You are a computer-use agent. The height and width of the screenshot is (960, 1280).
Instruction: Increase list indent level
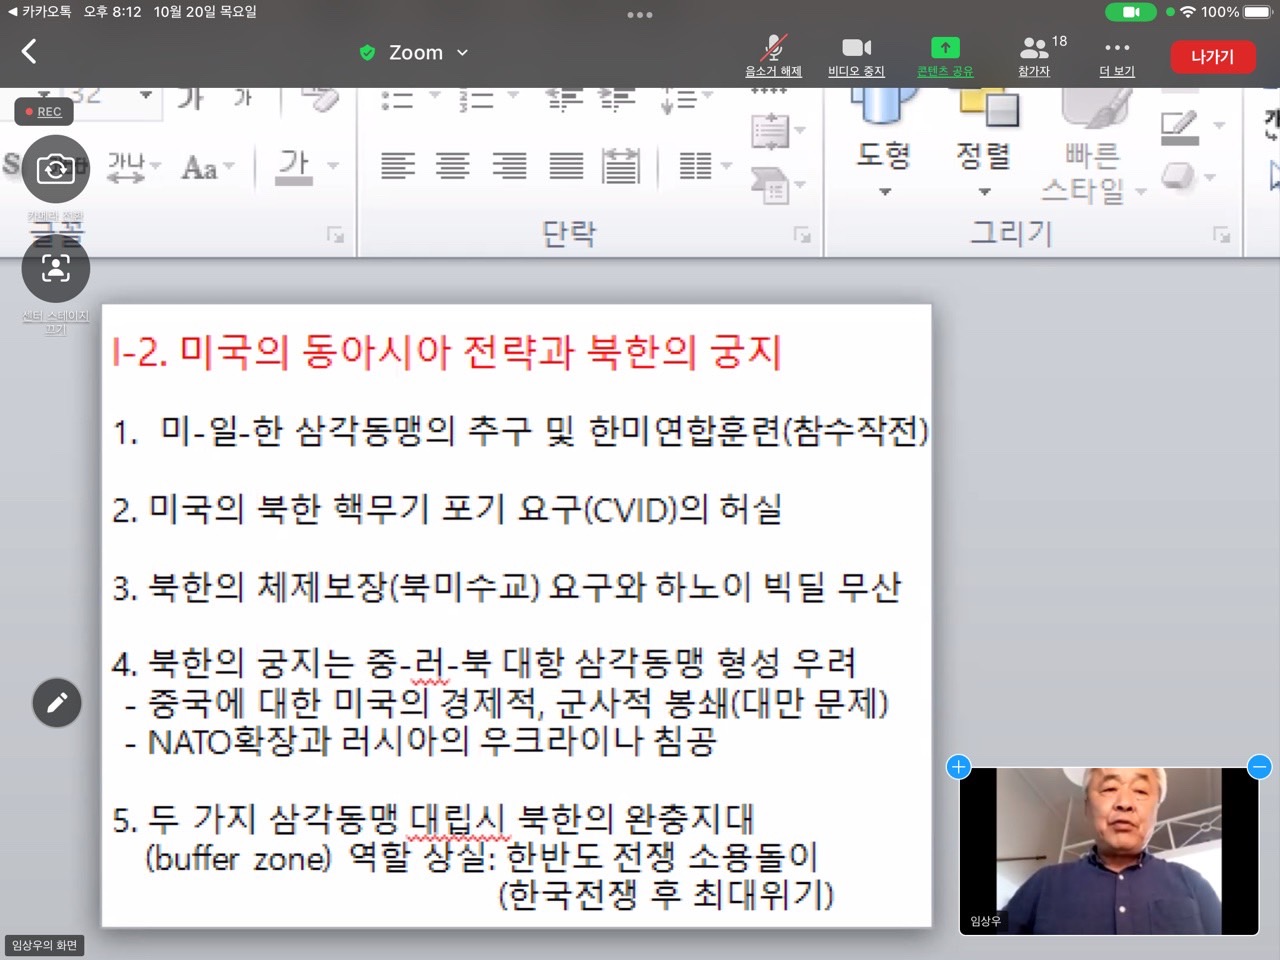coord(617,99)
